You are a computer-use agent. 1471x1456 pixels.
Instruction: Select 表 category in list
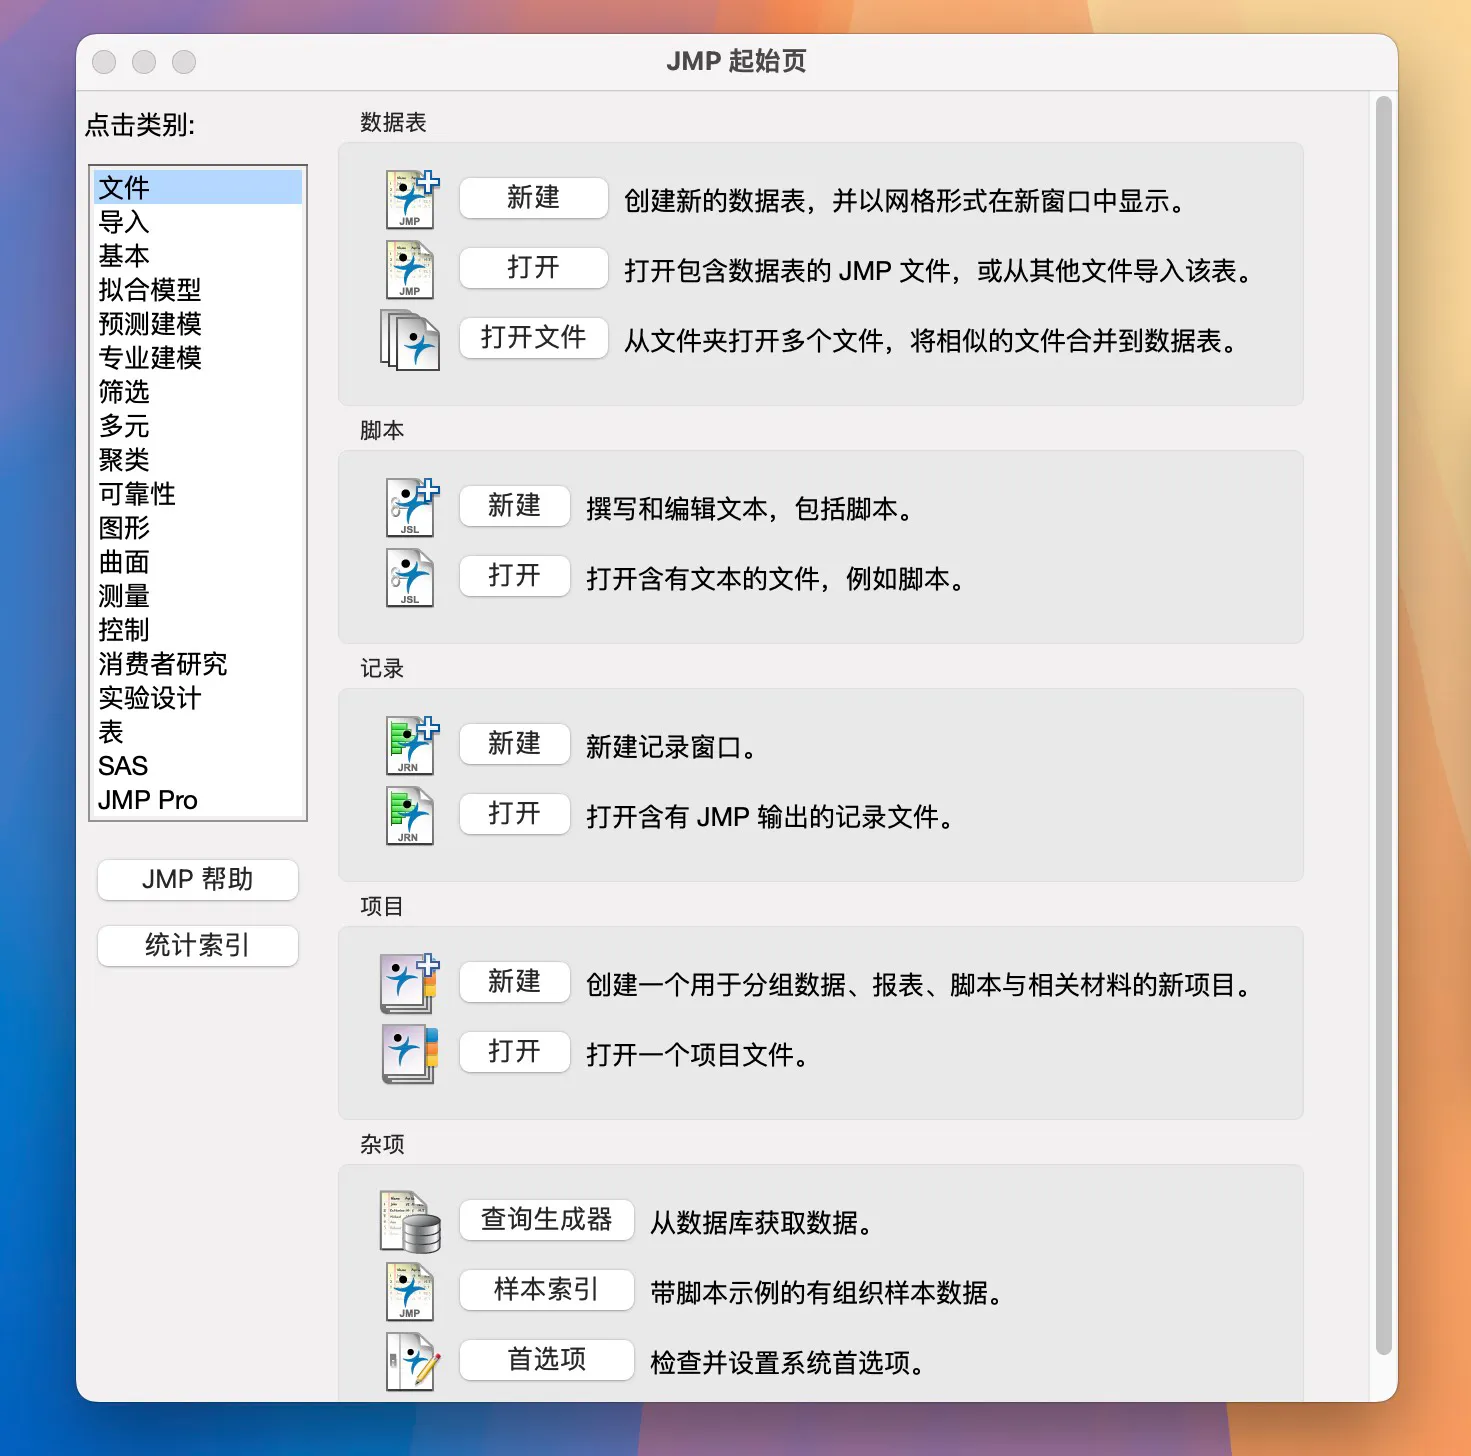pyautogui.click(x=198, y=731)
